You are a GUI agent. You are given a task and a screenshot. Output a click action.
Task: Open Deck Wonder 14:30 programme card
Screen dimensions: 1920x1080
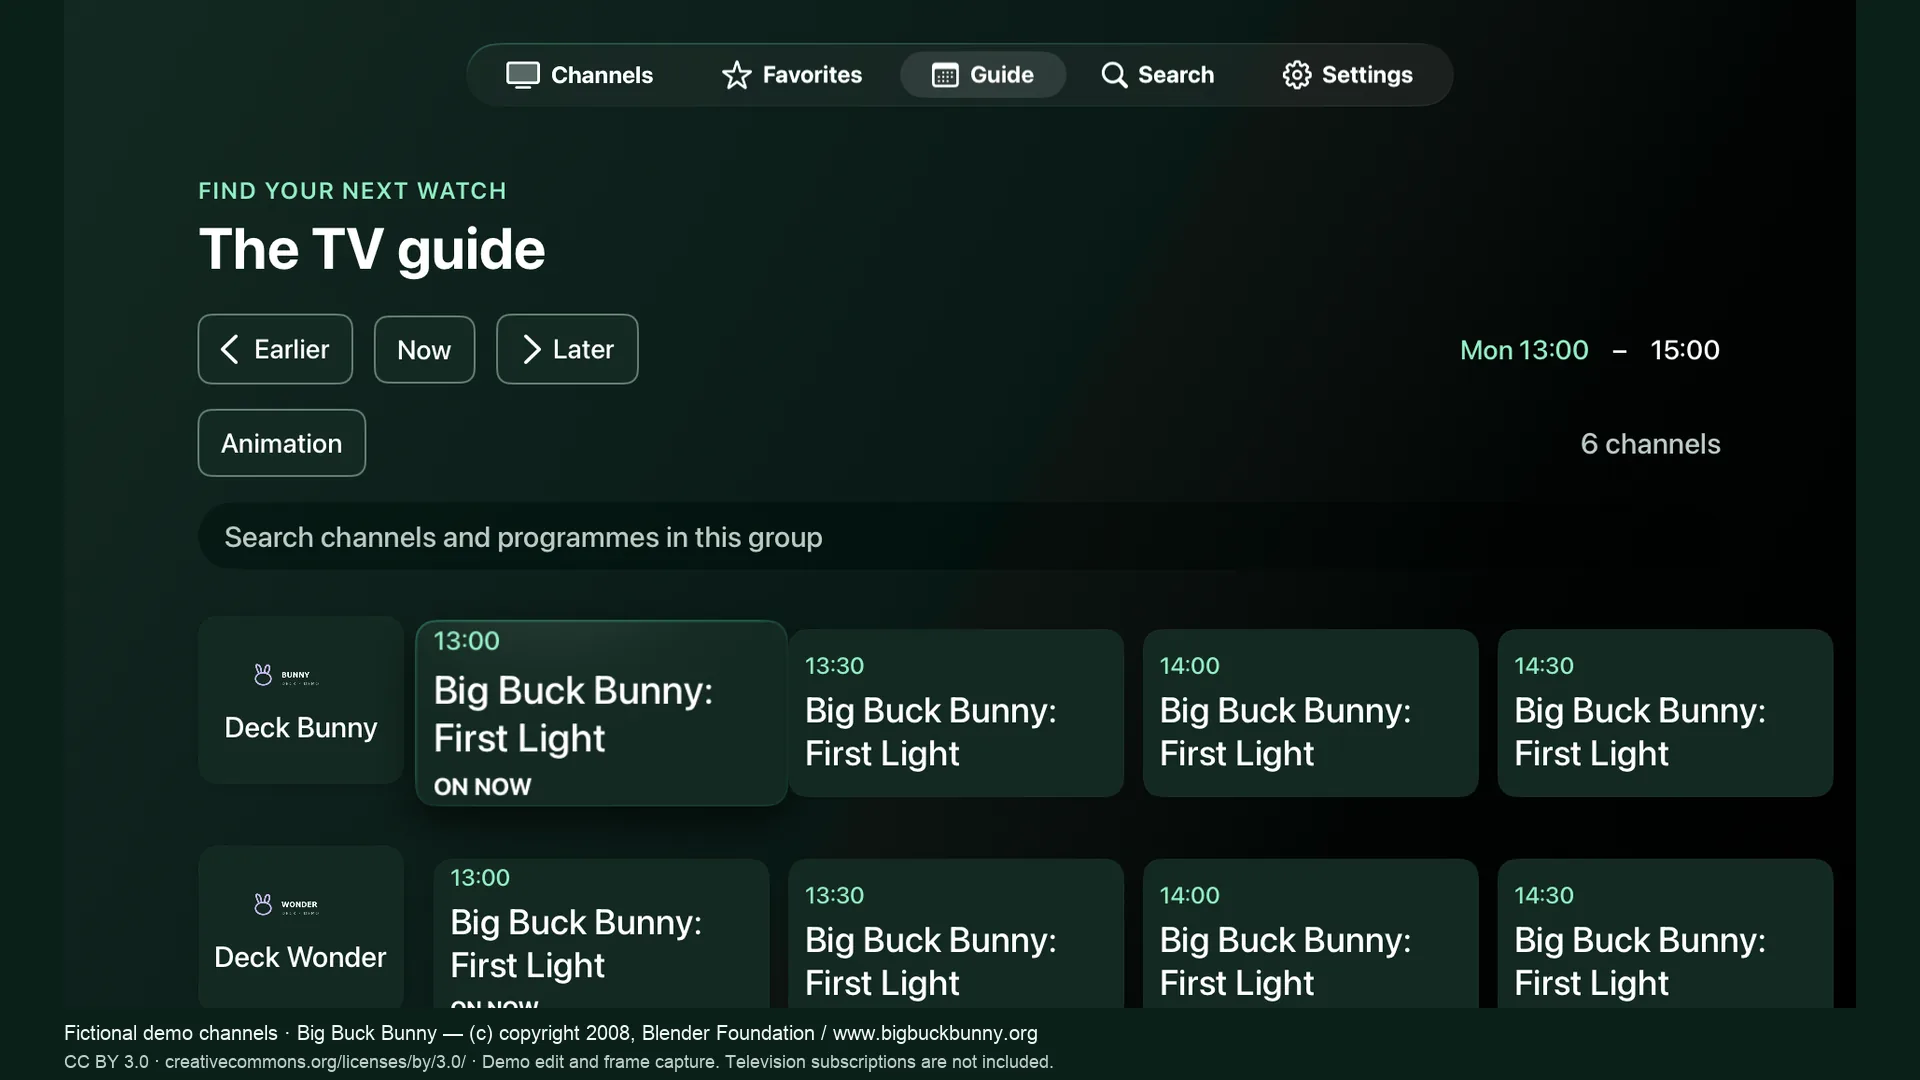(1665, 933)
